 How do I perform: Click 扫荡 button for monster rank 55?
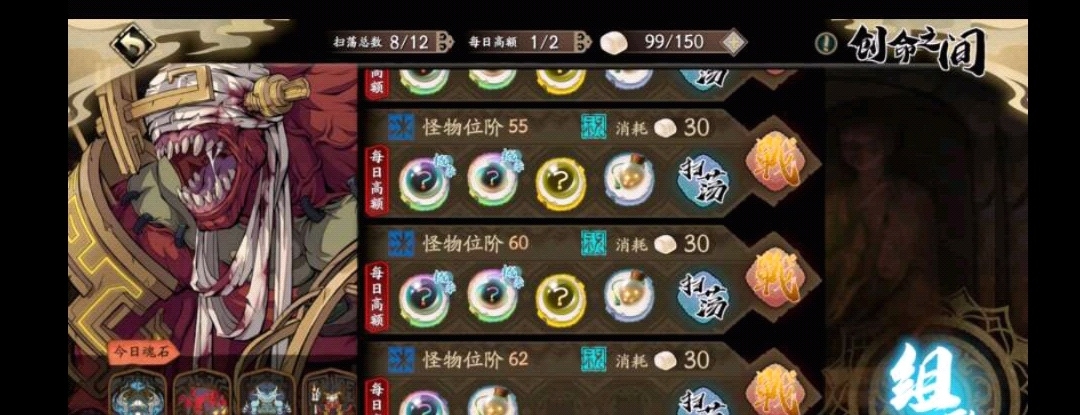704,182
